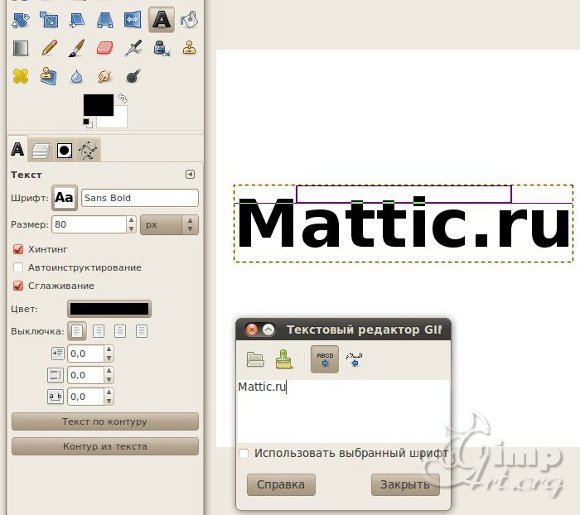Image resolution: width=580 pixels, height=515 pixels.
Task: Decrease font size with down arrow
Action: coord(131,229)
